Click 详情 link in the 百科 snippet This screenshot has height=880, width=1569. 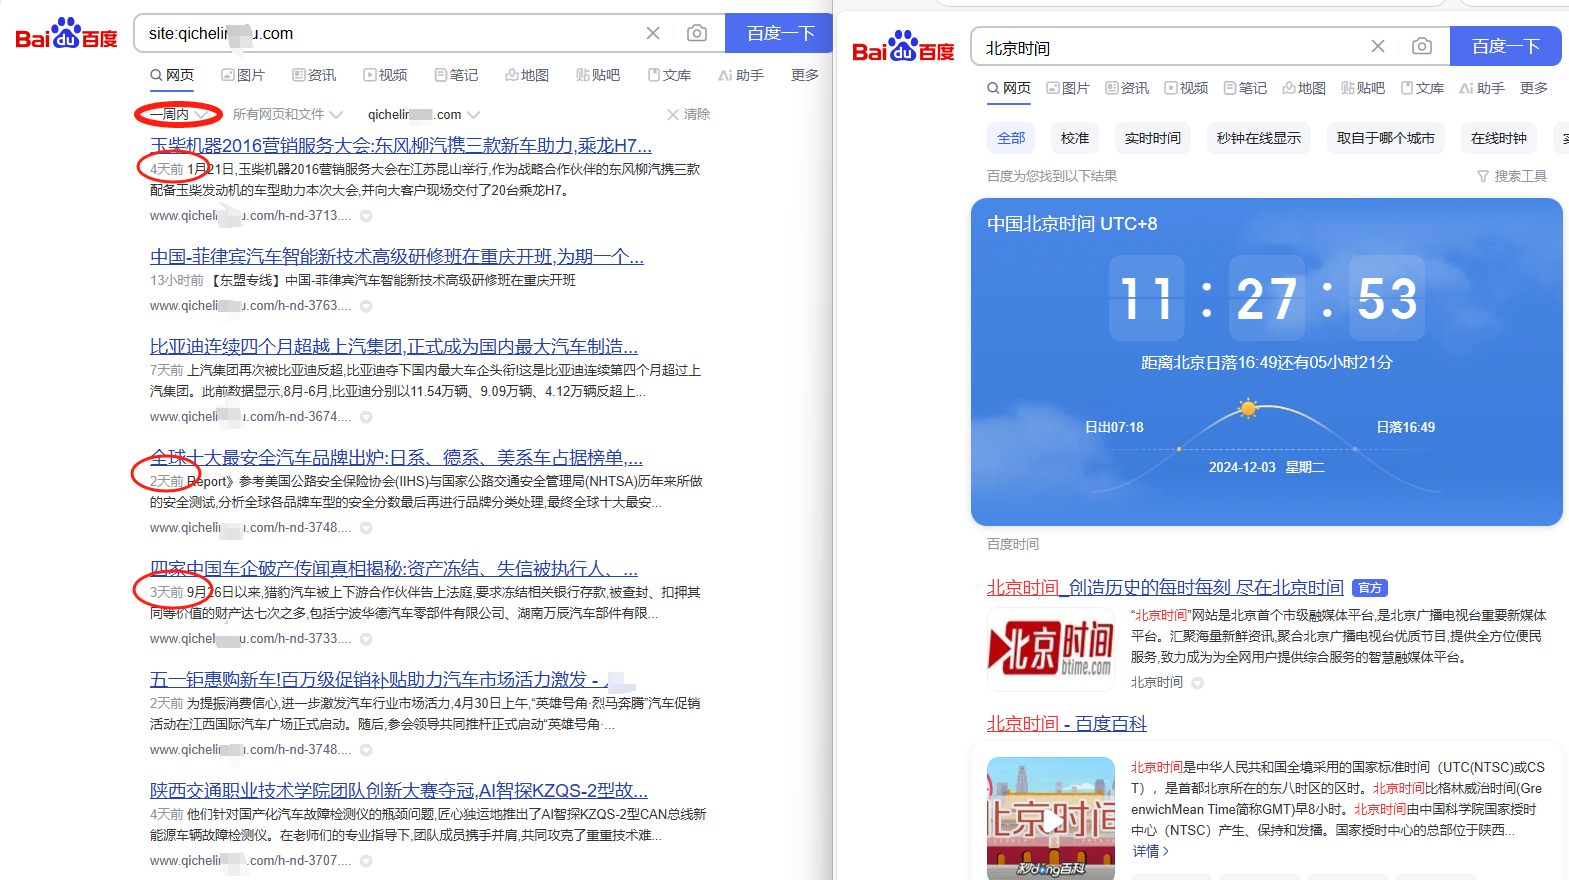pyautogui.click(x=1150, y=852)
